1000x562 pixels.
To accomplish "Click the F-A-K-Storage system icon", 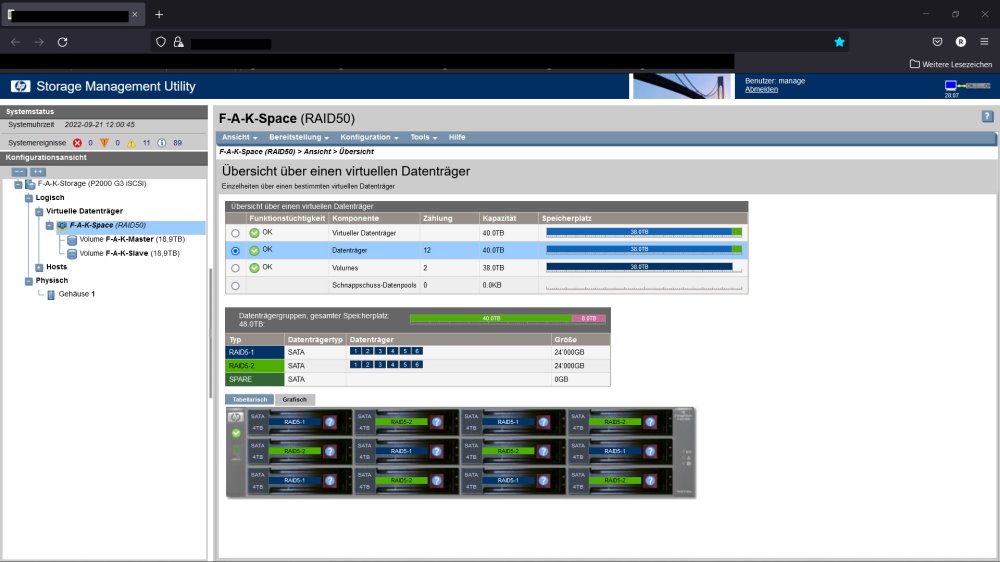I will (30, 184).
